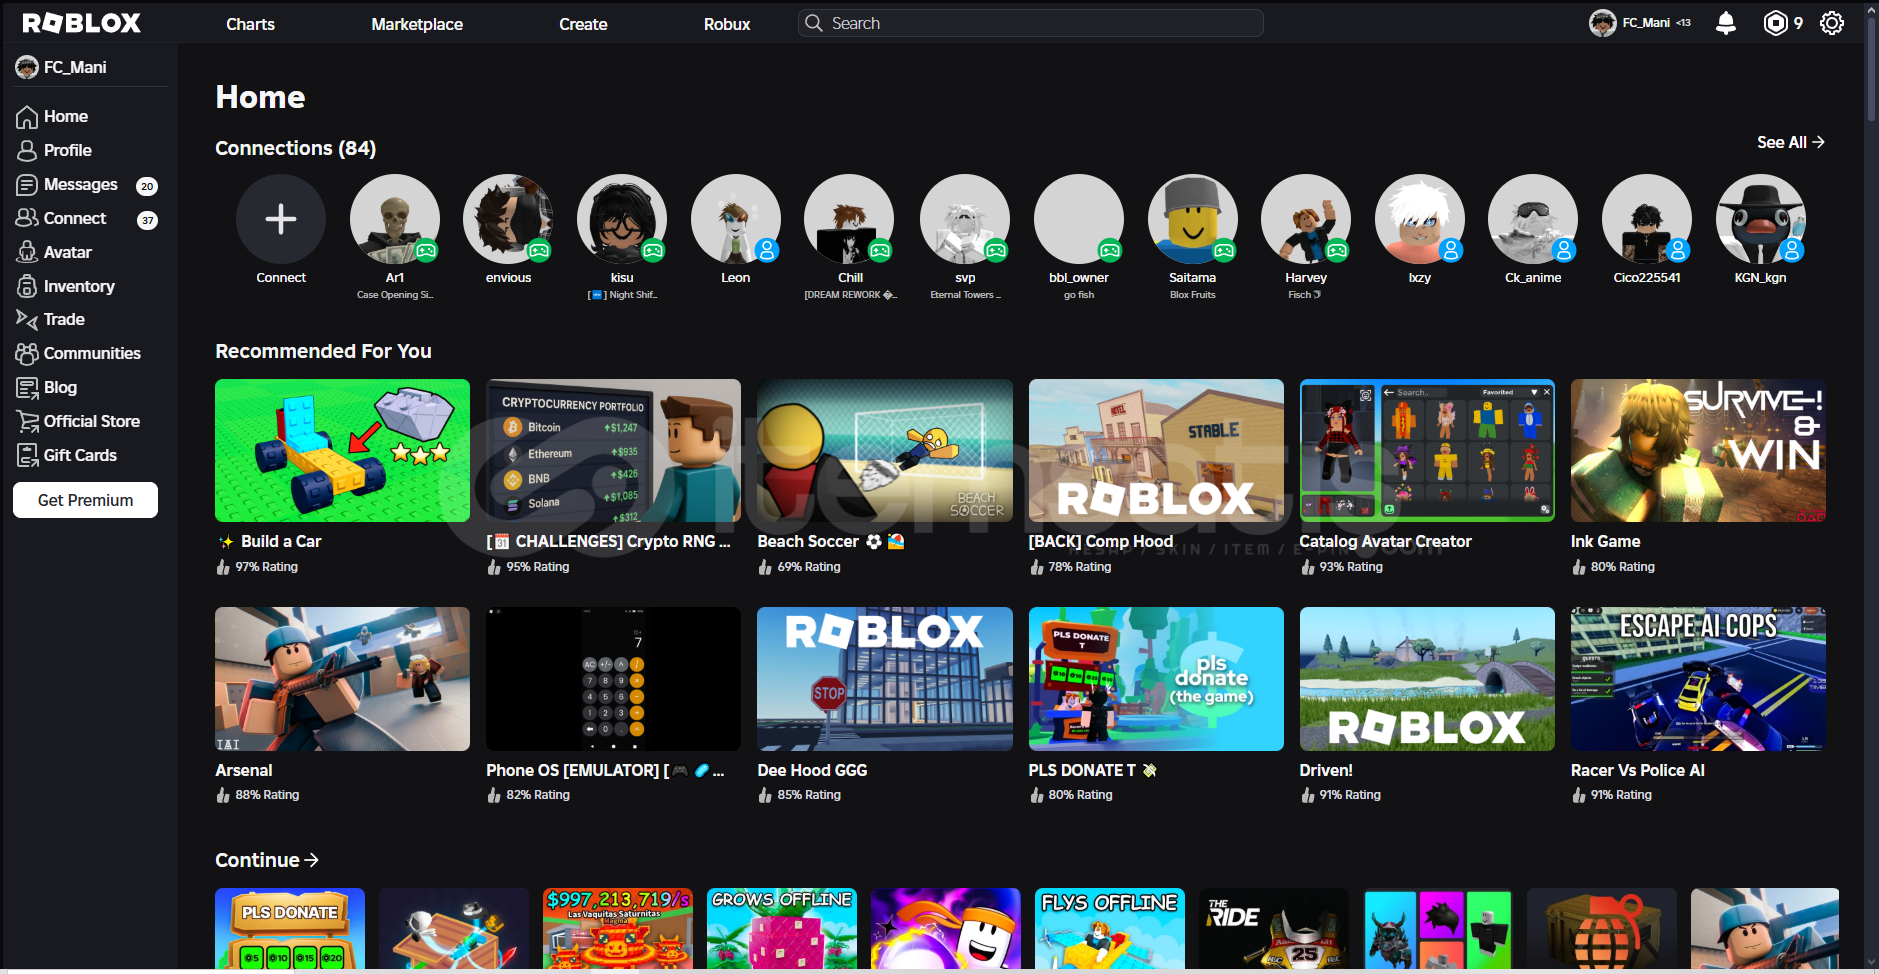Open Dee Hood GGG thumbnail

(x=885, y=679)
